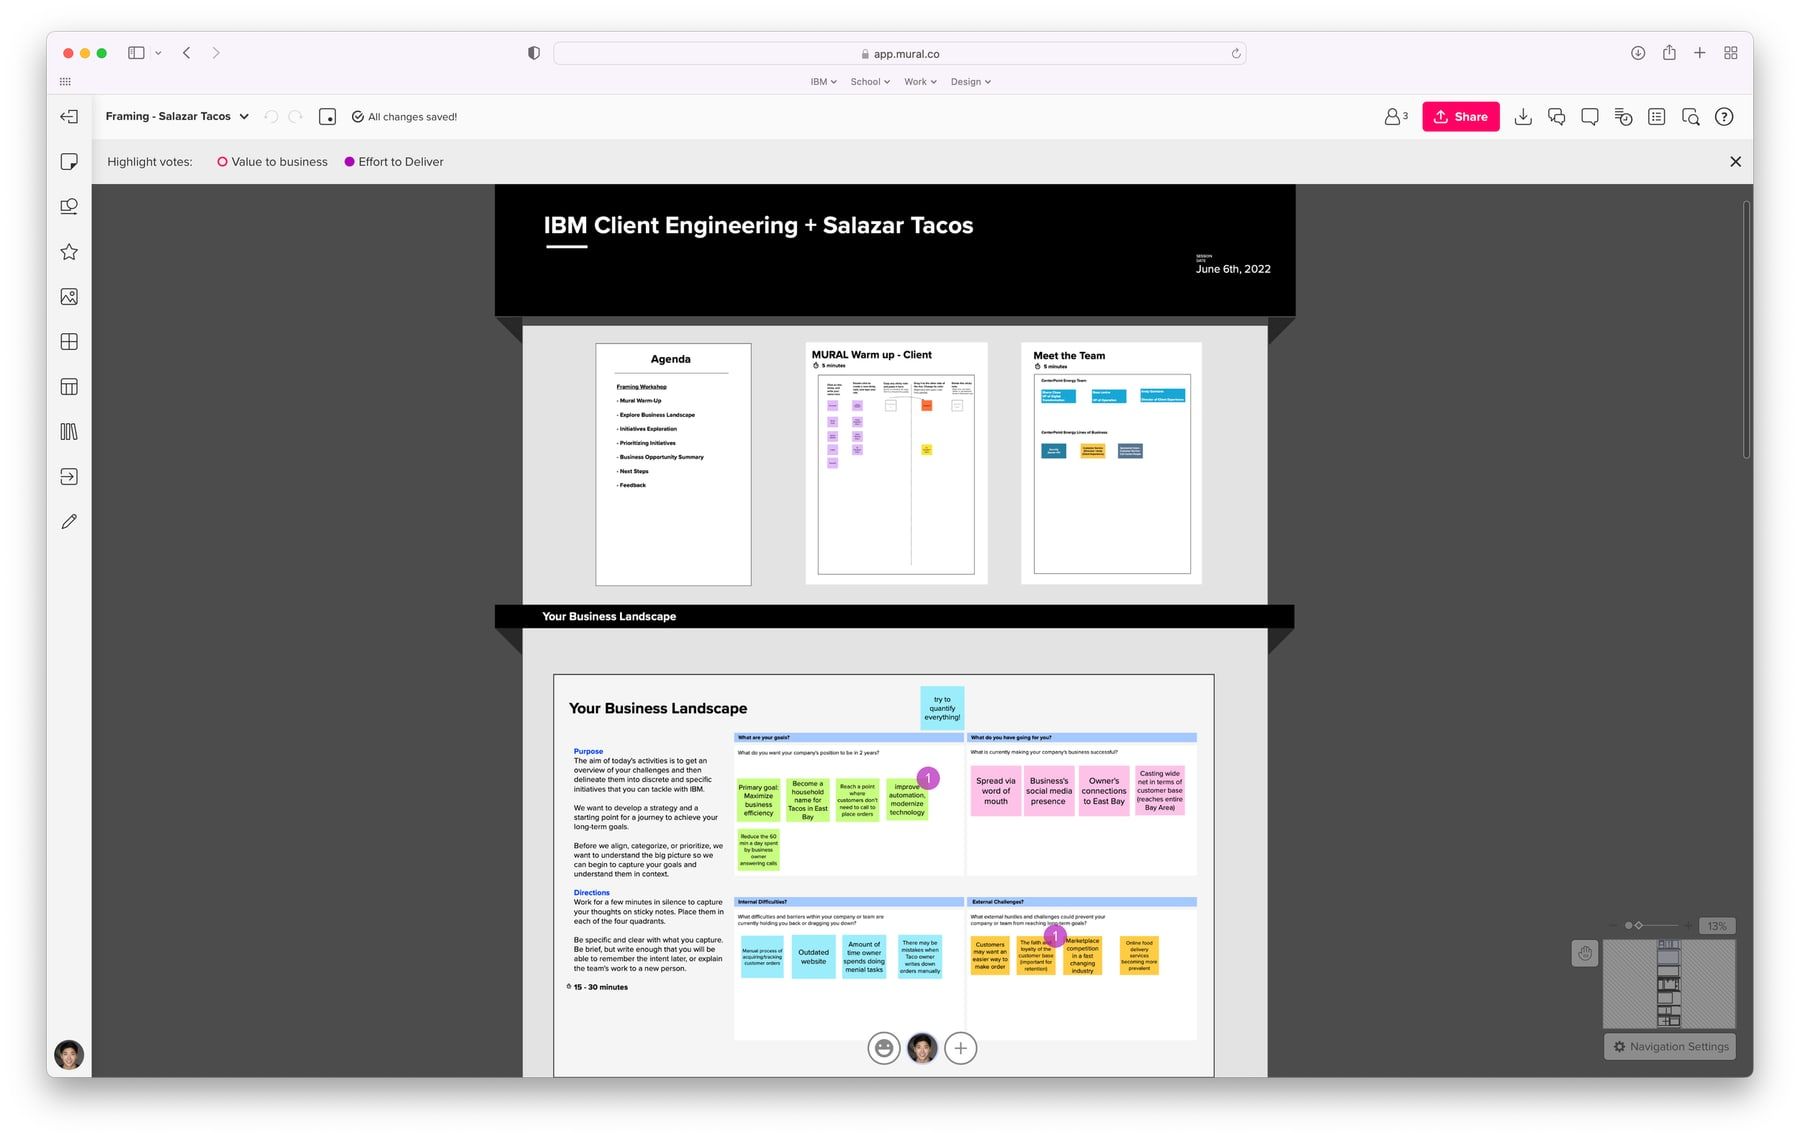This screenshot has height=1139, width=1800.
Task: Open Navigation Settings
Action: pos(1670,1046)
